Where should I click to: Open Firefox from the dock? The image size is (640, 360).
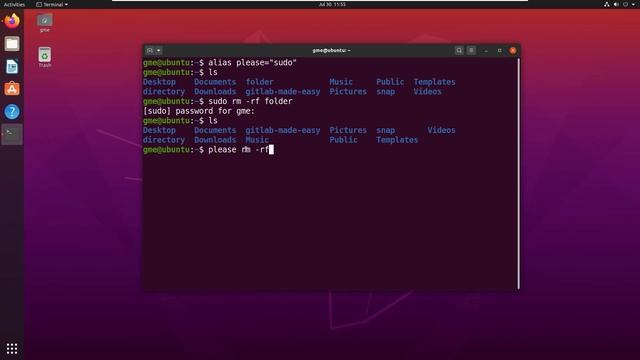(x=12, y=21)
